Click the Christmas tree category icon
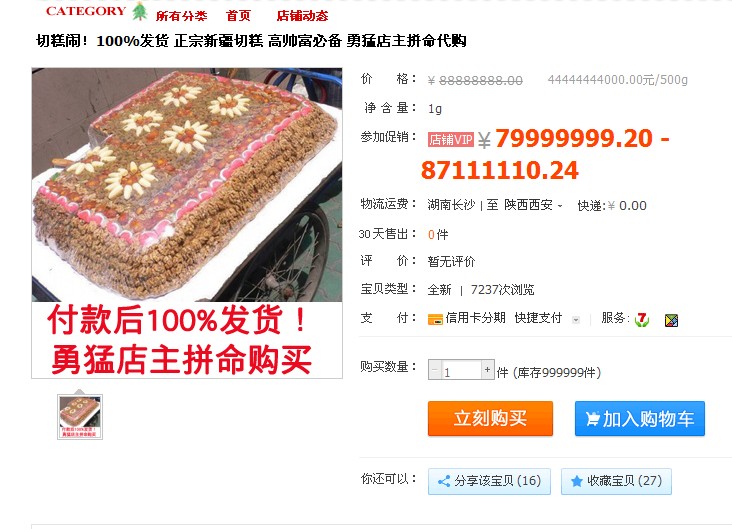The image size is (732, 529). click(139, 12)
